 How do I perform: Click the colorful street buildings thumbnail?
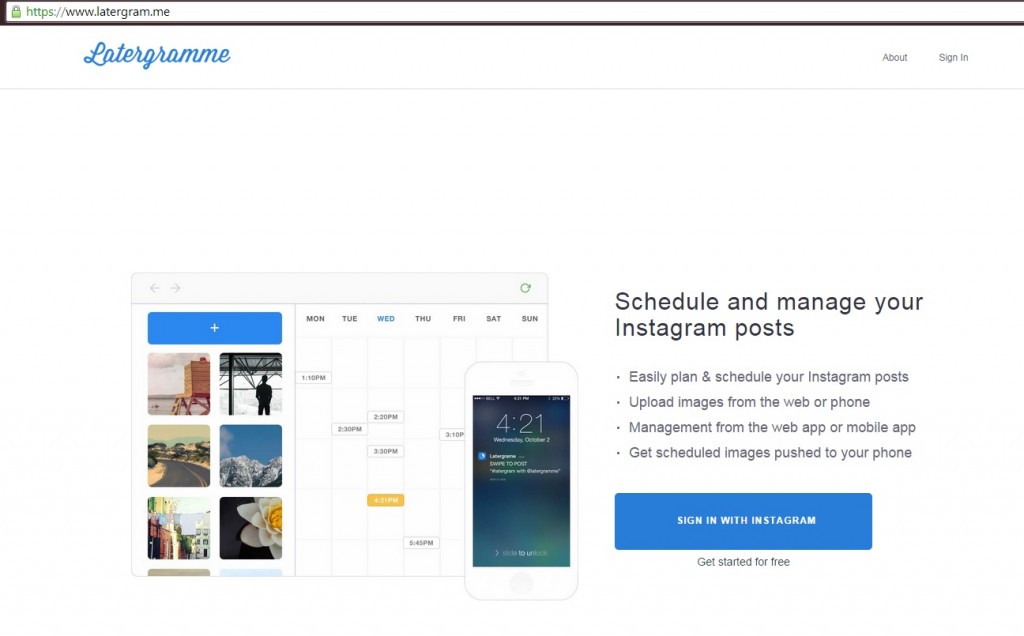click(179, 528)
